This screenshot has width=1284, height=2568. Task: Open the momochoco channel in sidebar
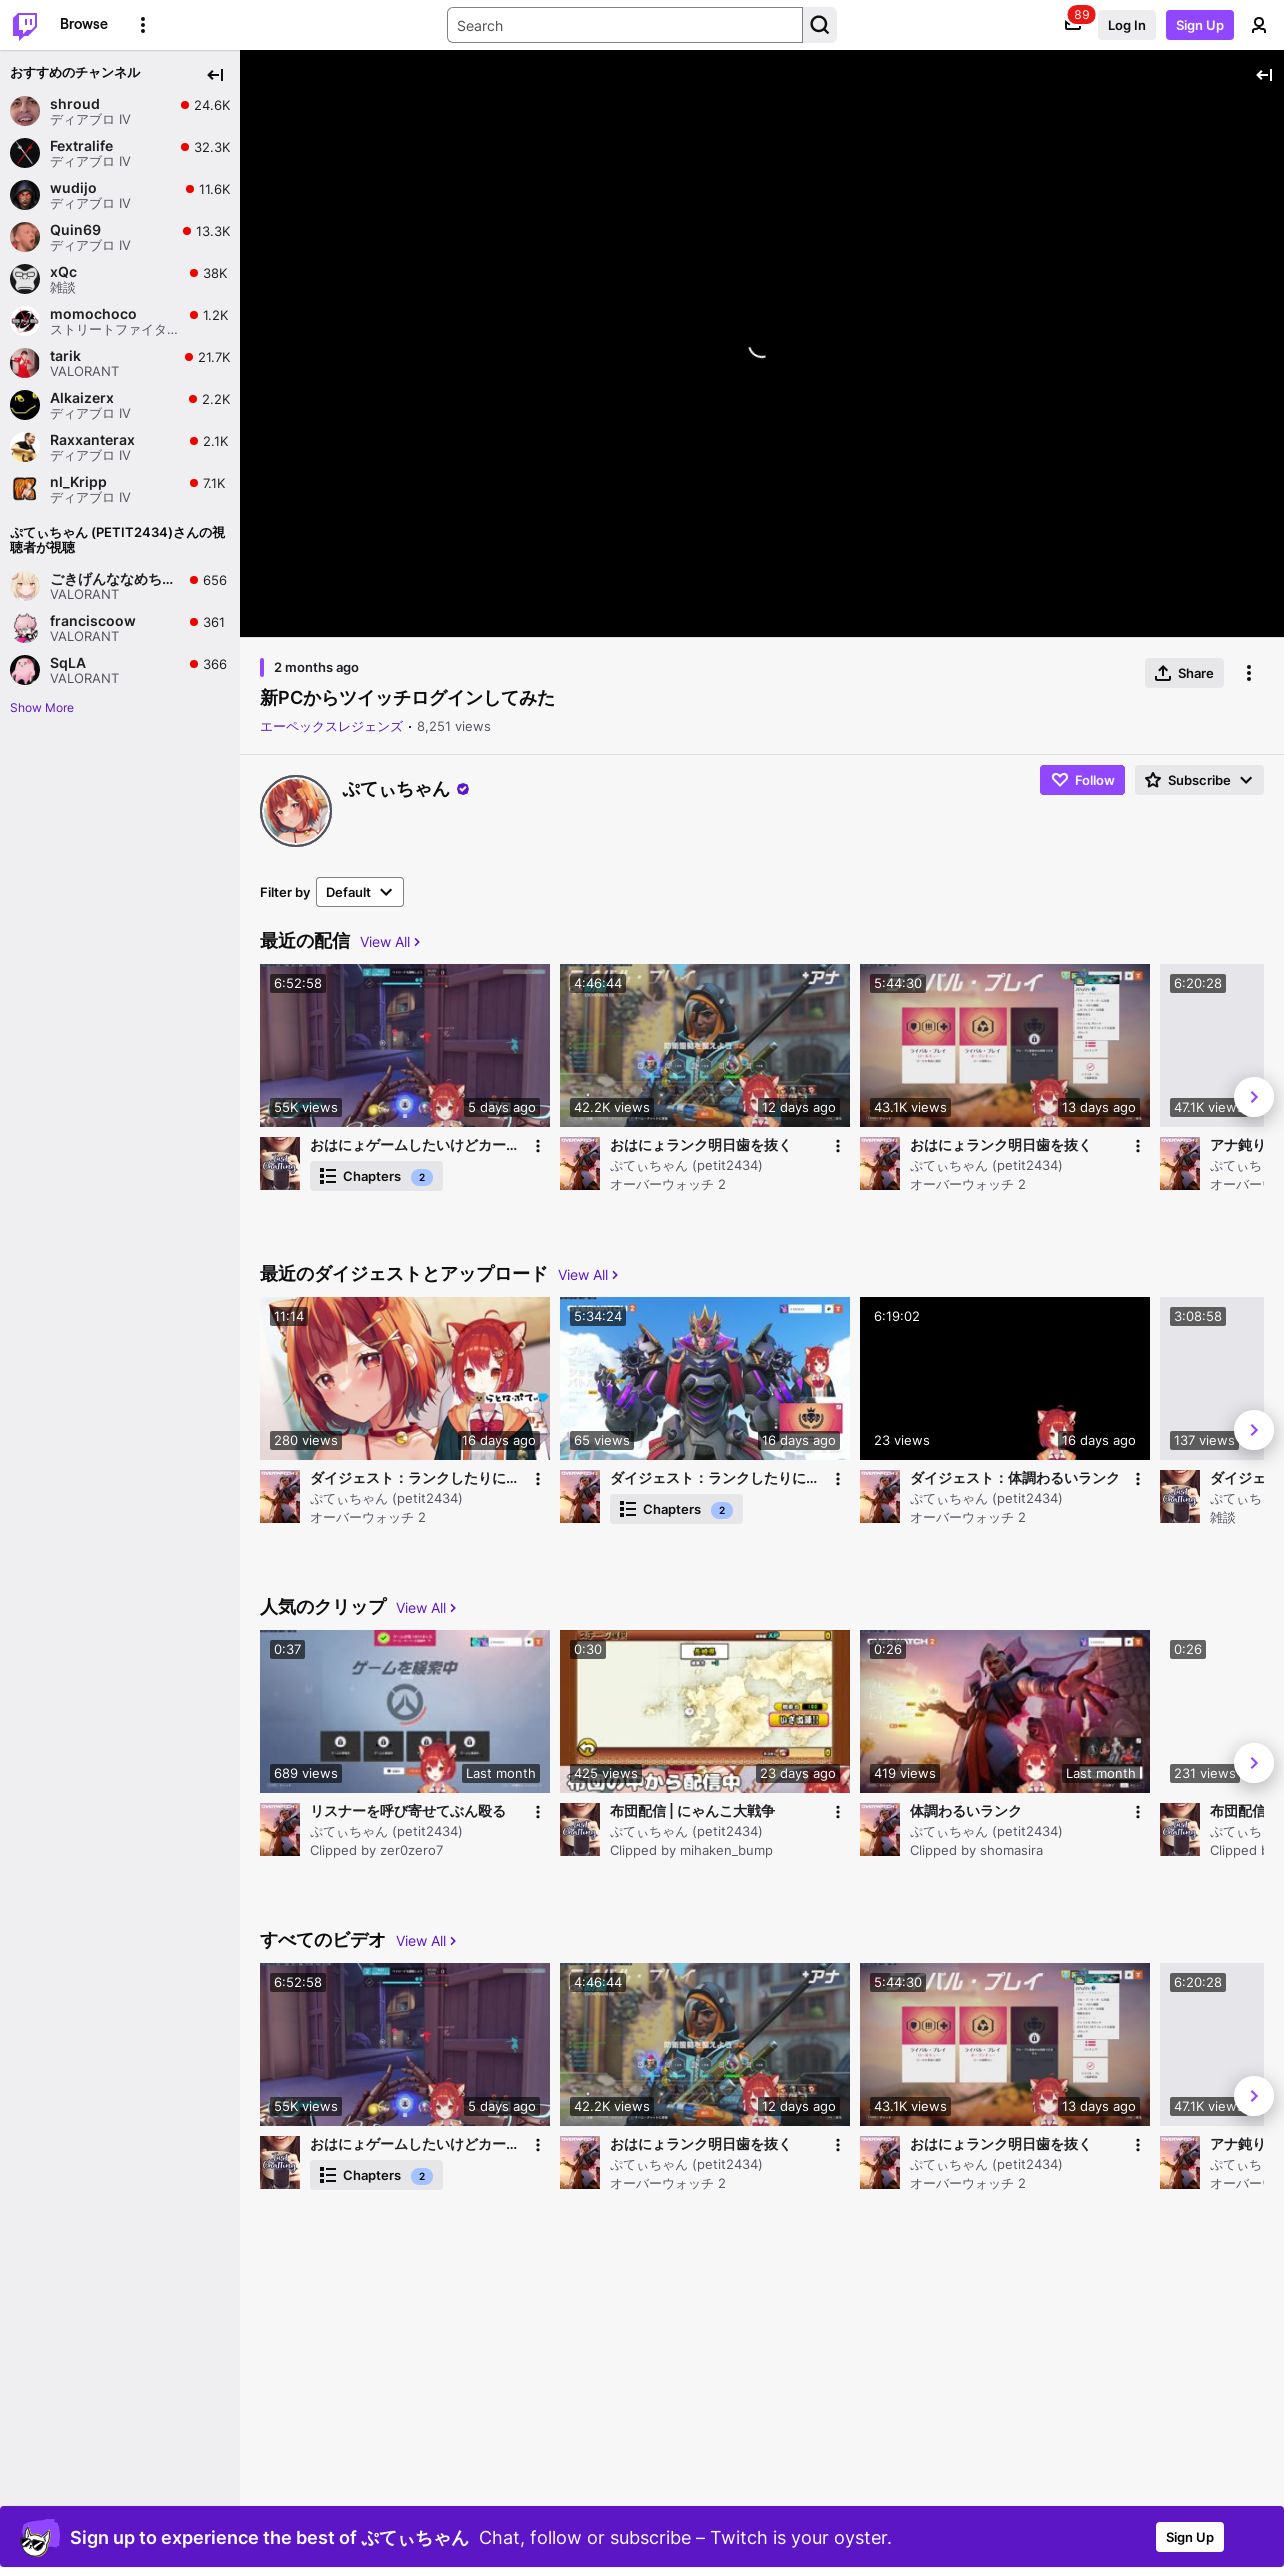[x=120, y=321]
